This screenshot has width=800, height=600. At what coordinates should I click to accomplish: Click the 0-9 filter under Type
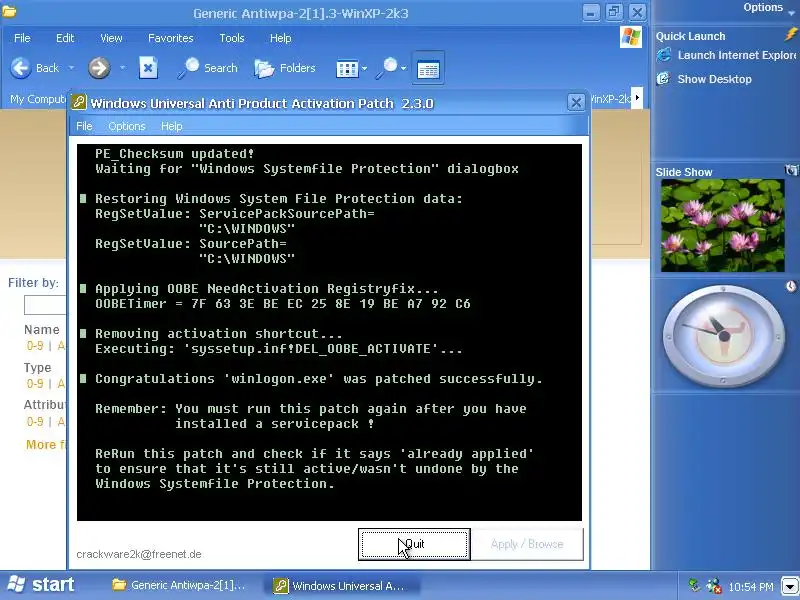35,384
